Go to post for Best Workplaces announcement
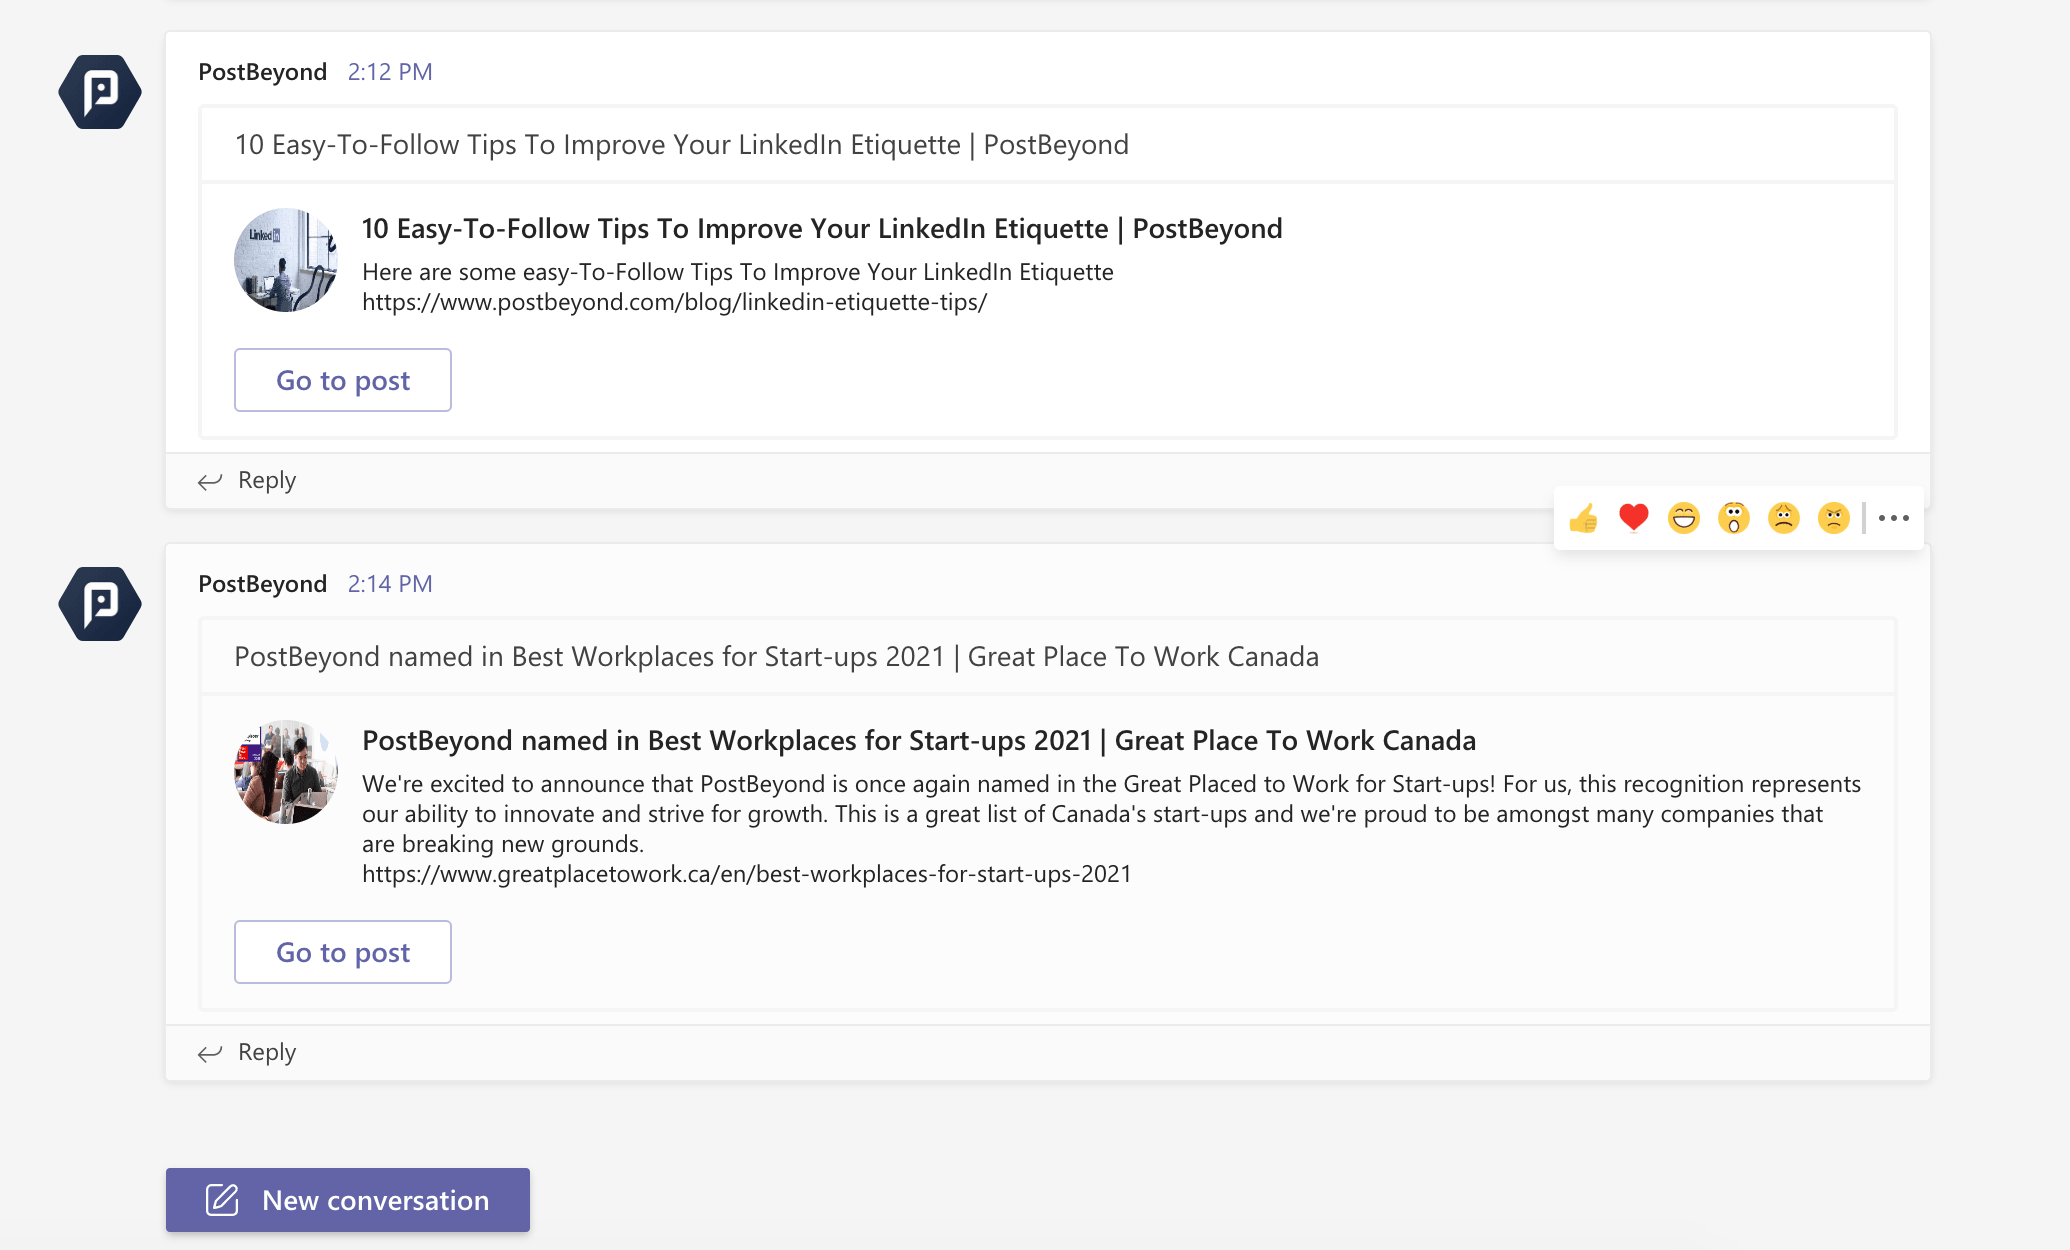The height and width of the screenshot is (1250, 2070). (343, 952)
